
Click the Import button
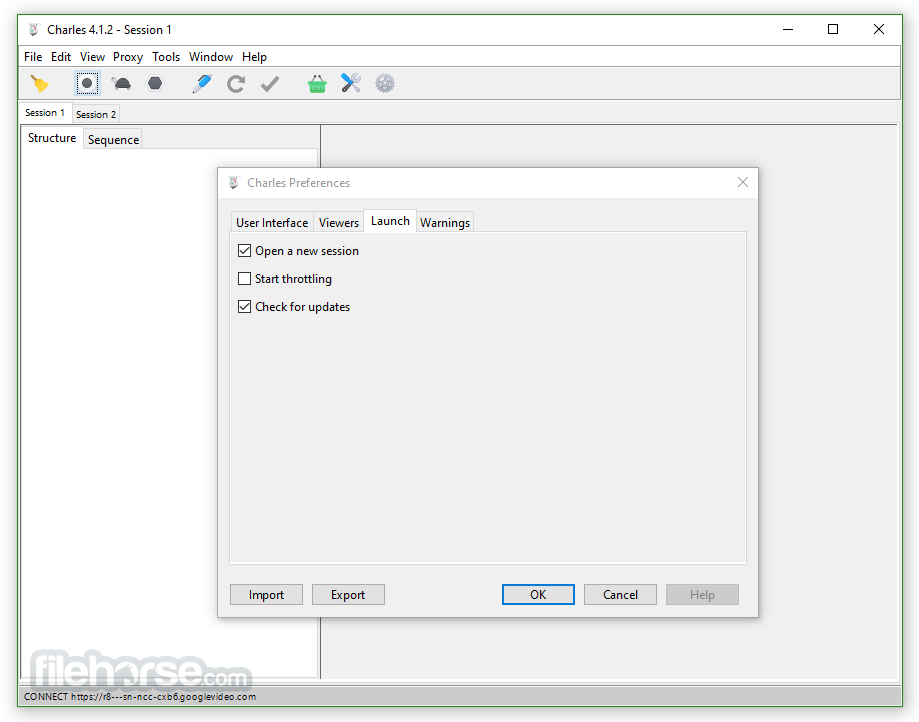click(266, 595)
